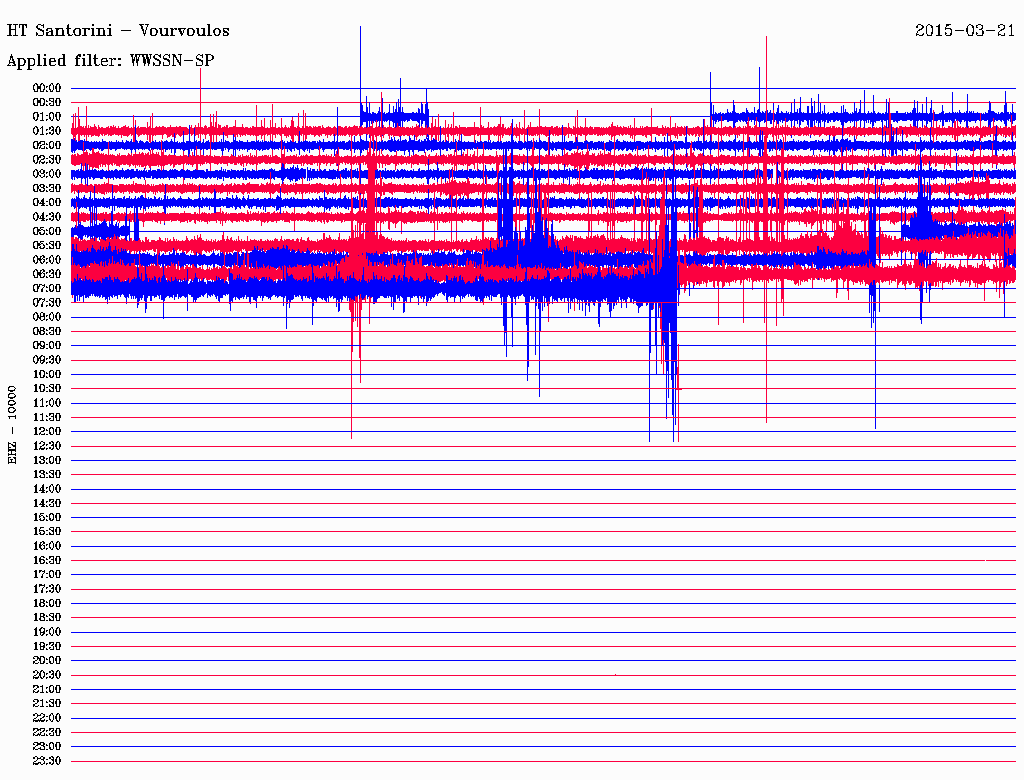The height and width of the screenshot is (780, 1024).
Task: Select the 10:30 time label
Action: (47, 389)
